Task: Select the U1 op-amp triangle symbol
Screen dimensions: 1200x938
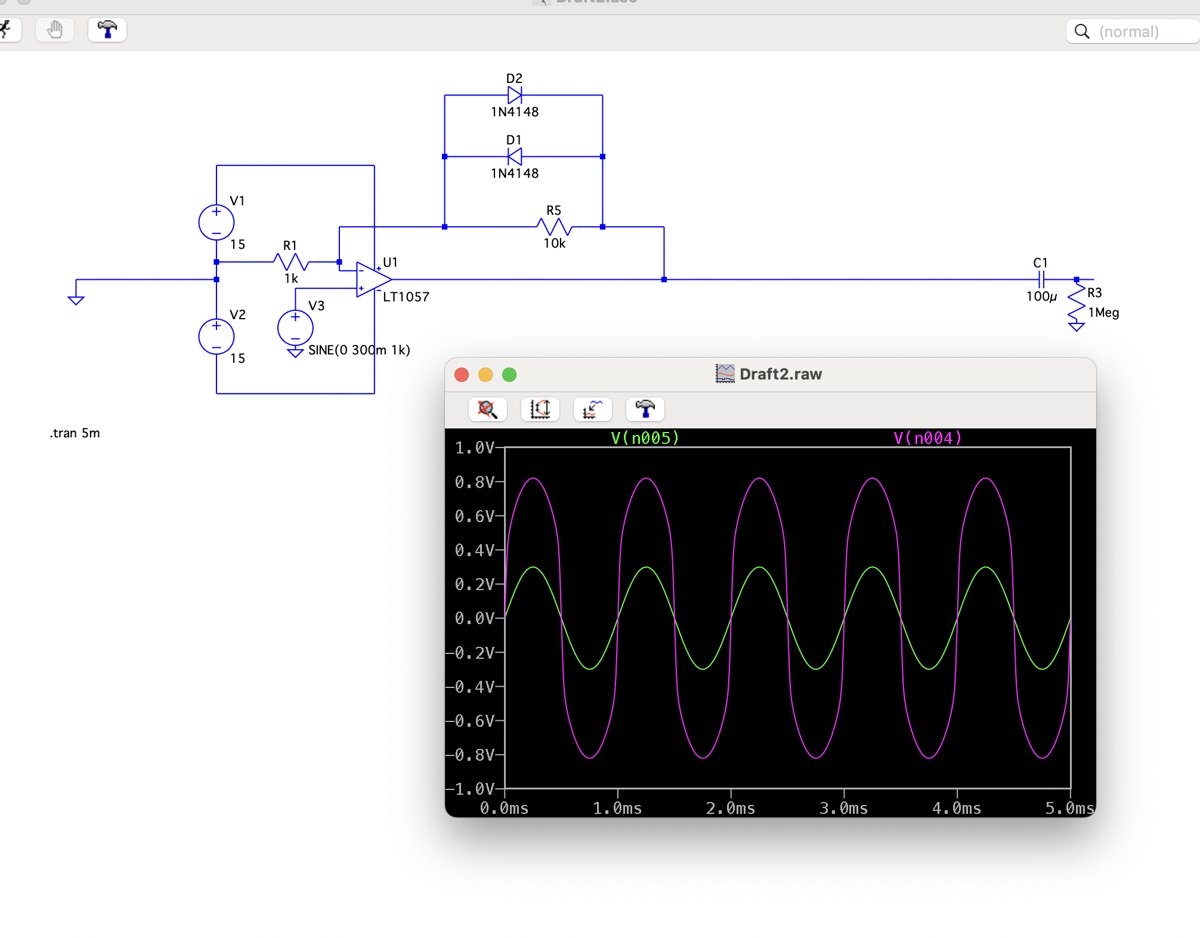Action: [373, 280]
